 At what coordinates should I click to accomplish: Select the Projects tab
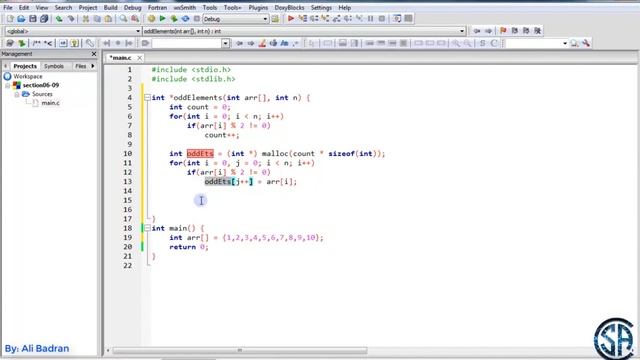coord(25,66)
